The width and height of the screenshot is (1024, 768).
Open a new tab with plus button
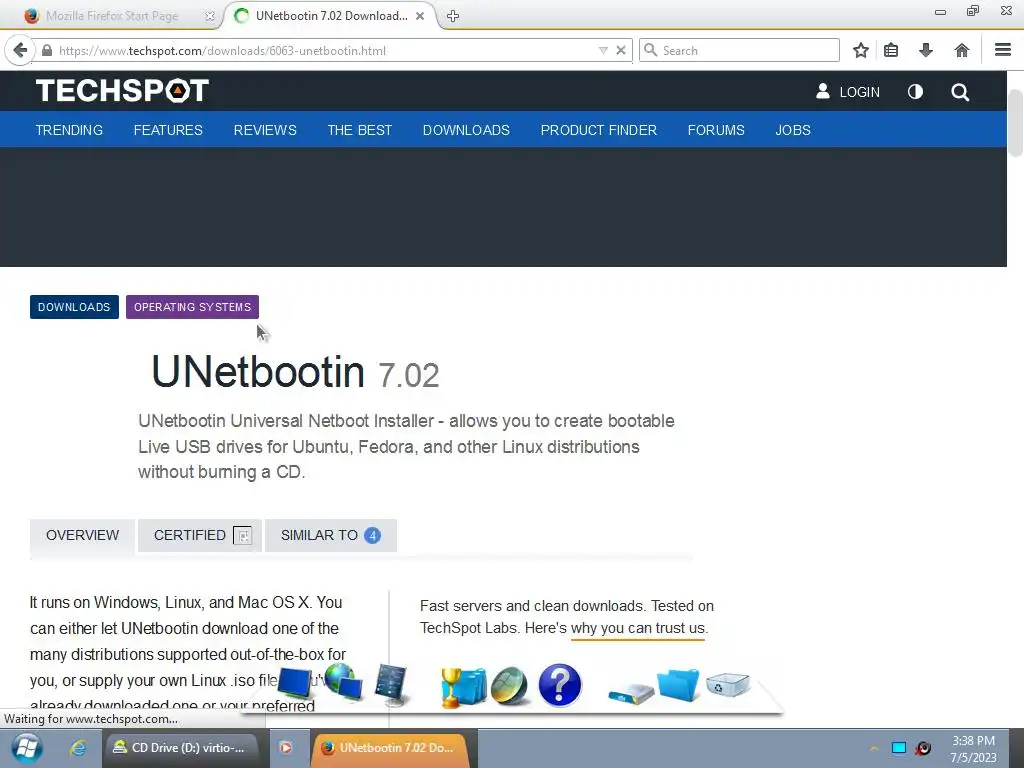[x=453, y=16]
